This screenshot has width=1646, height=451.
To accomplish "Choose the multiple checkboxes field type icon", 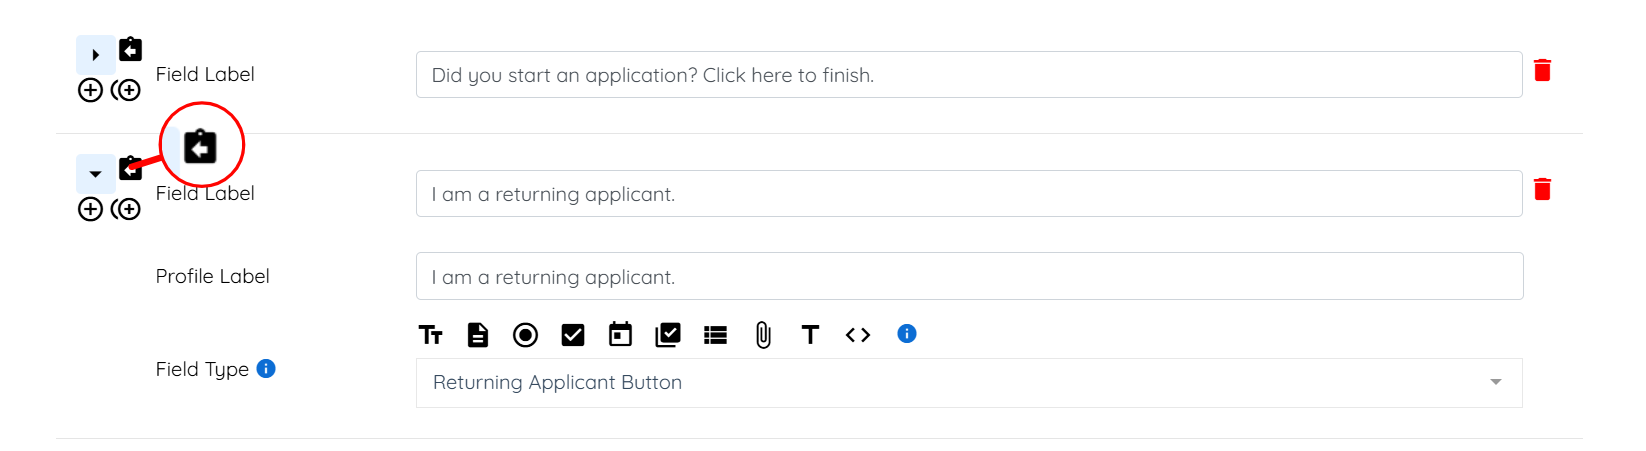I will click(668, 335).
